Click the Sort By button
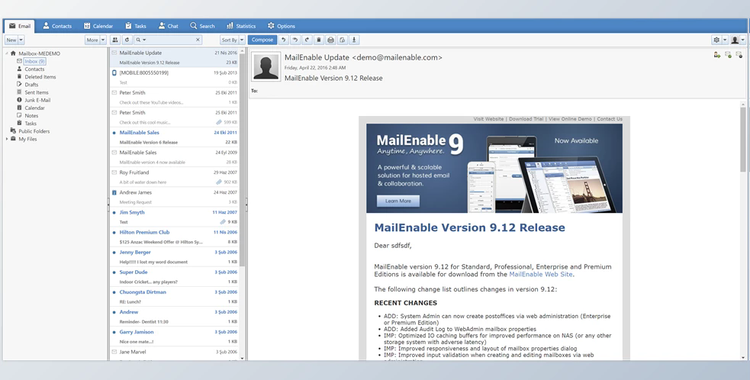The height and width of the screenshot is (380, 750). [229, 40]
